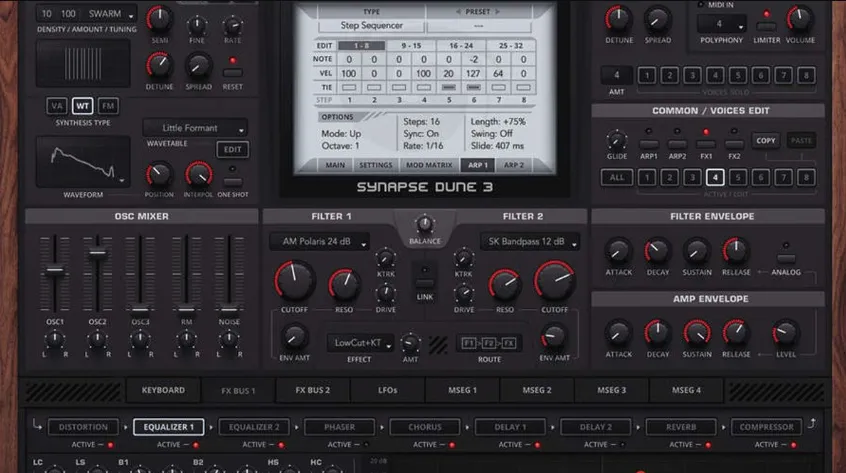The image size is (846, 473).
Task: Toggle the ONE SHOT switch
Action: click(233, 182)
